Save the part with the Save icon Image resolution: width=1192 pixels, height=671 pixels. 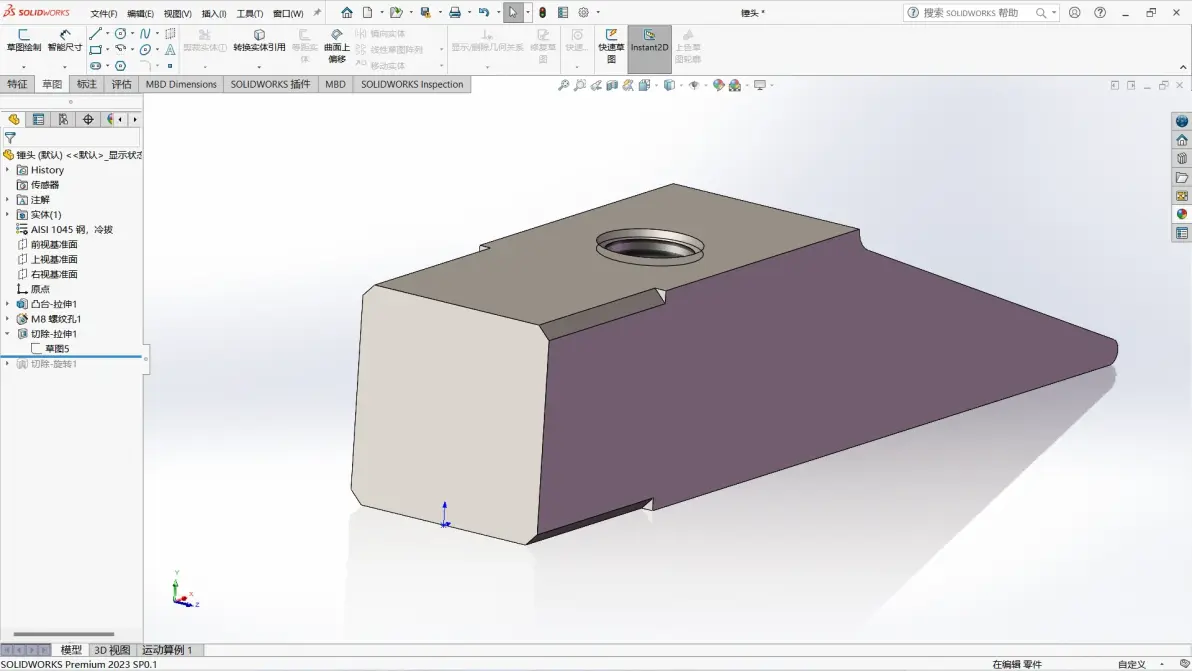pos(426,12)
